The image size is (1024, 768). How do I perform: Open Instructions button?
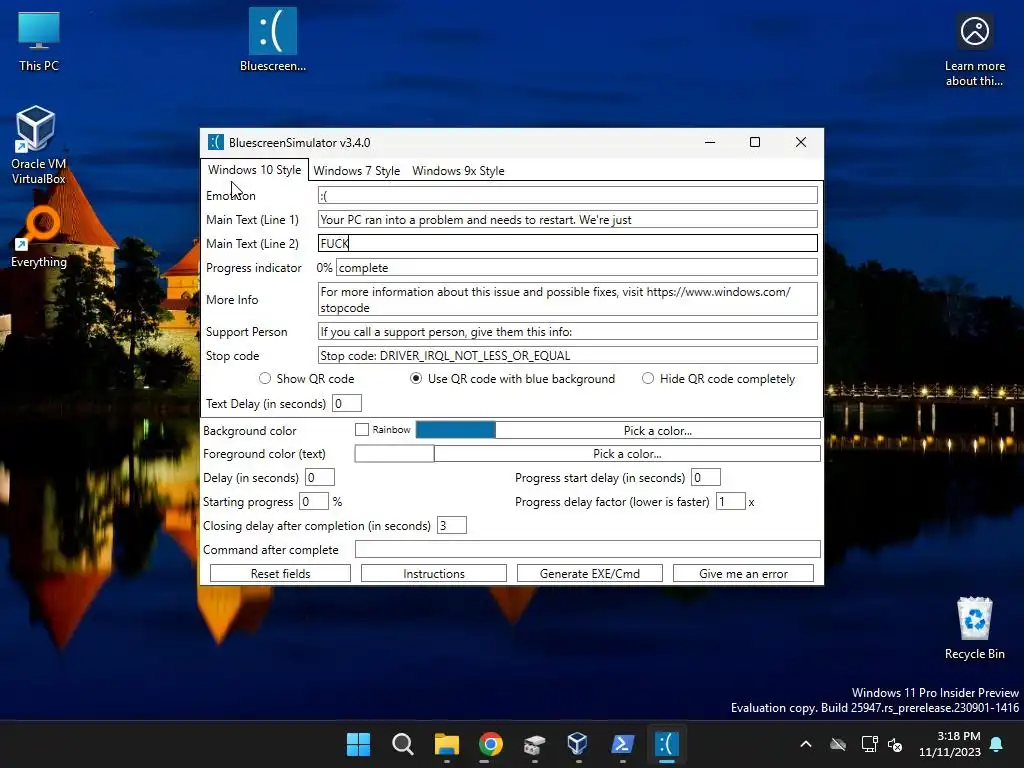pos(434,573)
